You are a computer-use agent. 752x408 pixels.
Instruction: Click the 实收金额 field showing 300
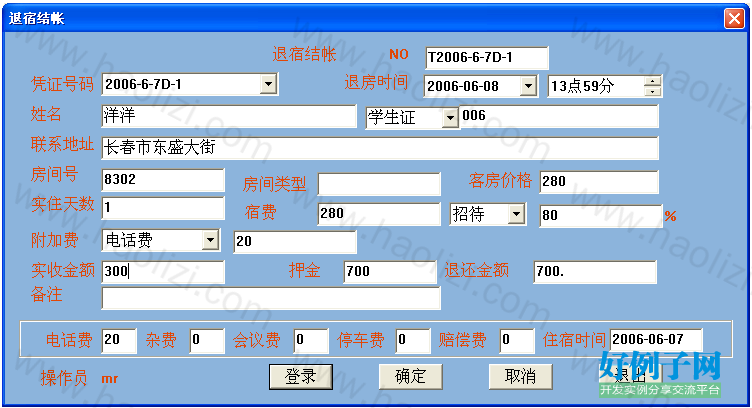click(x=163, y=272)
